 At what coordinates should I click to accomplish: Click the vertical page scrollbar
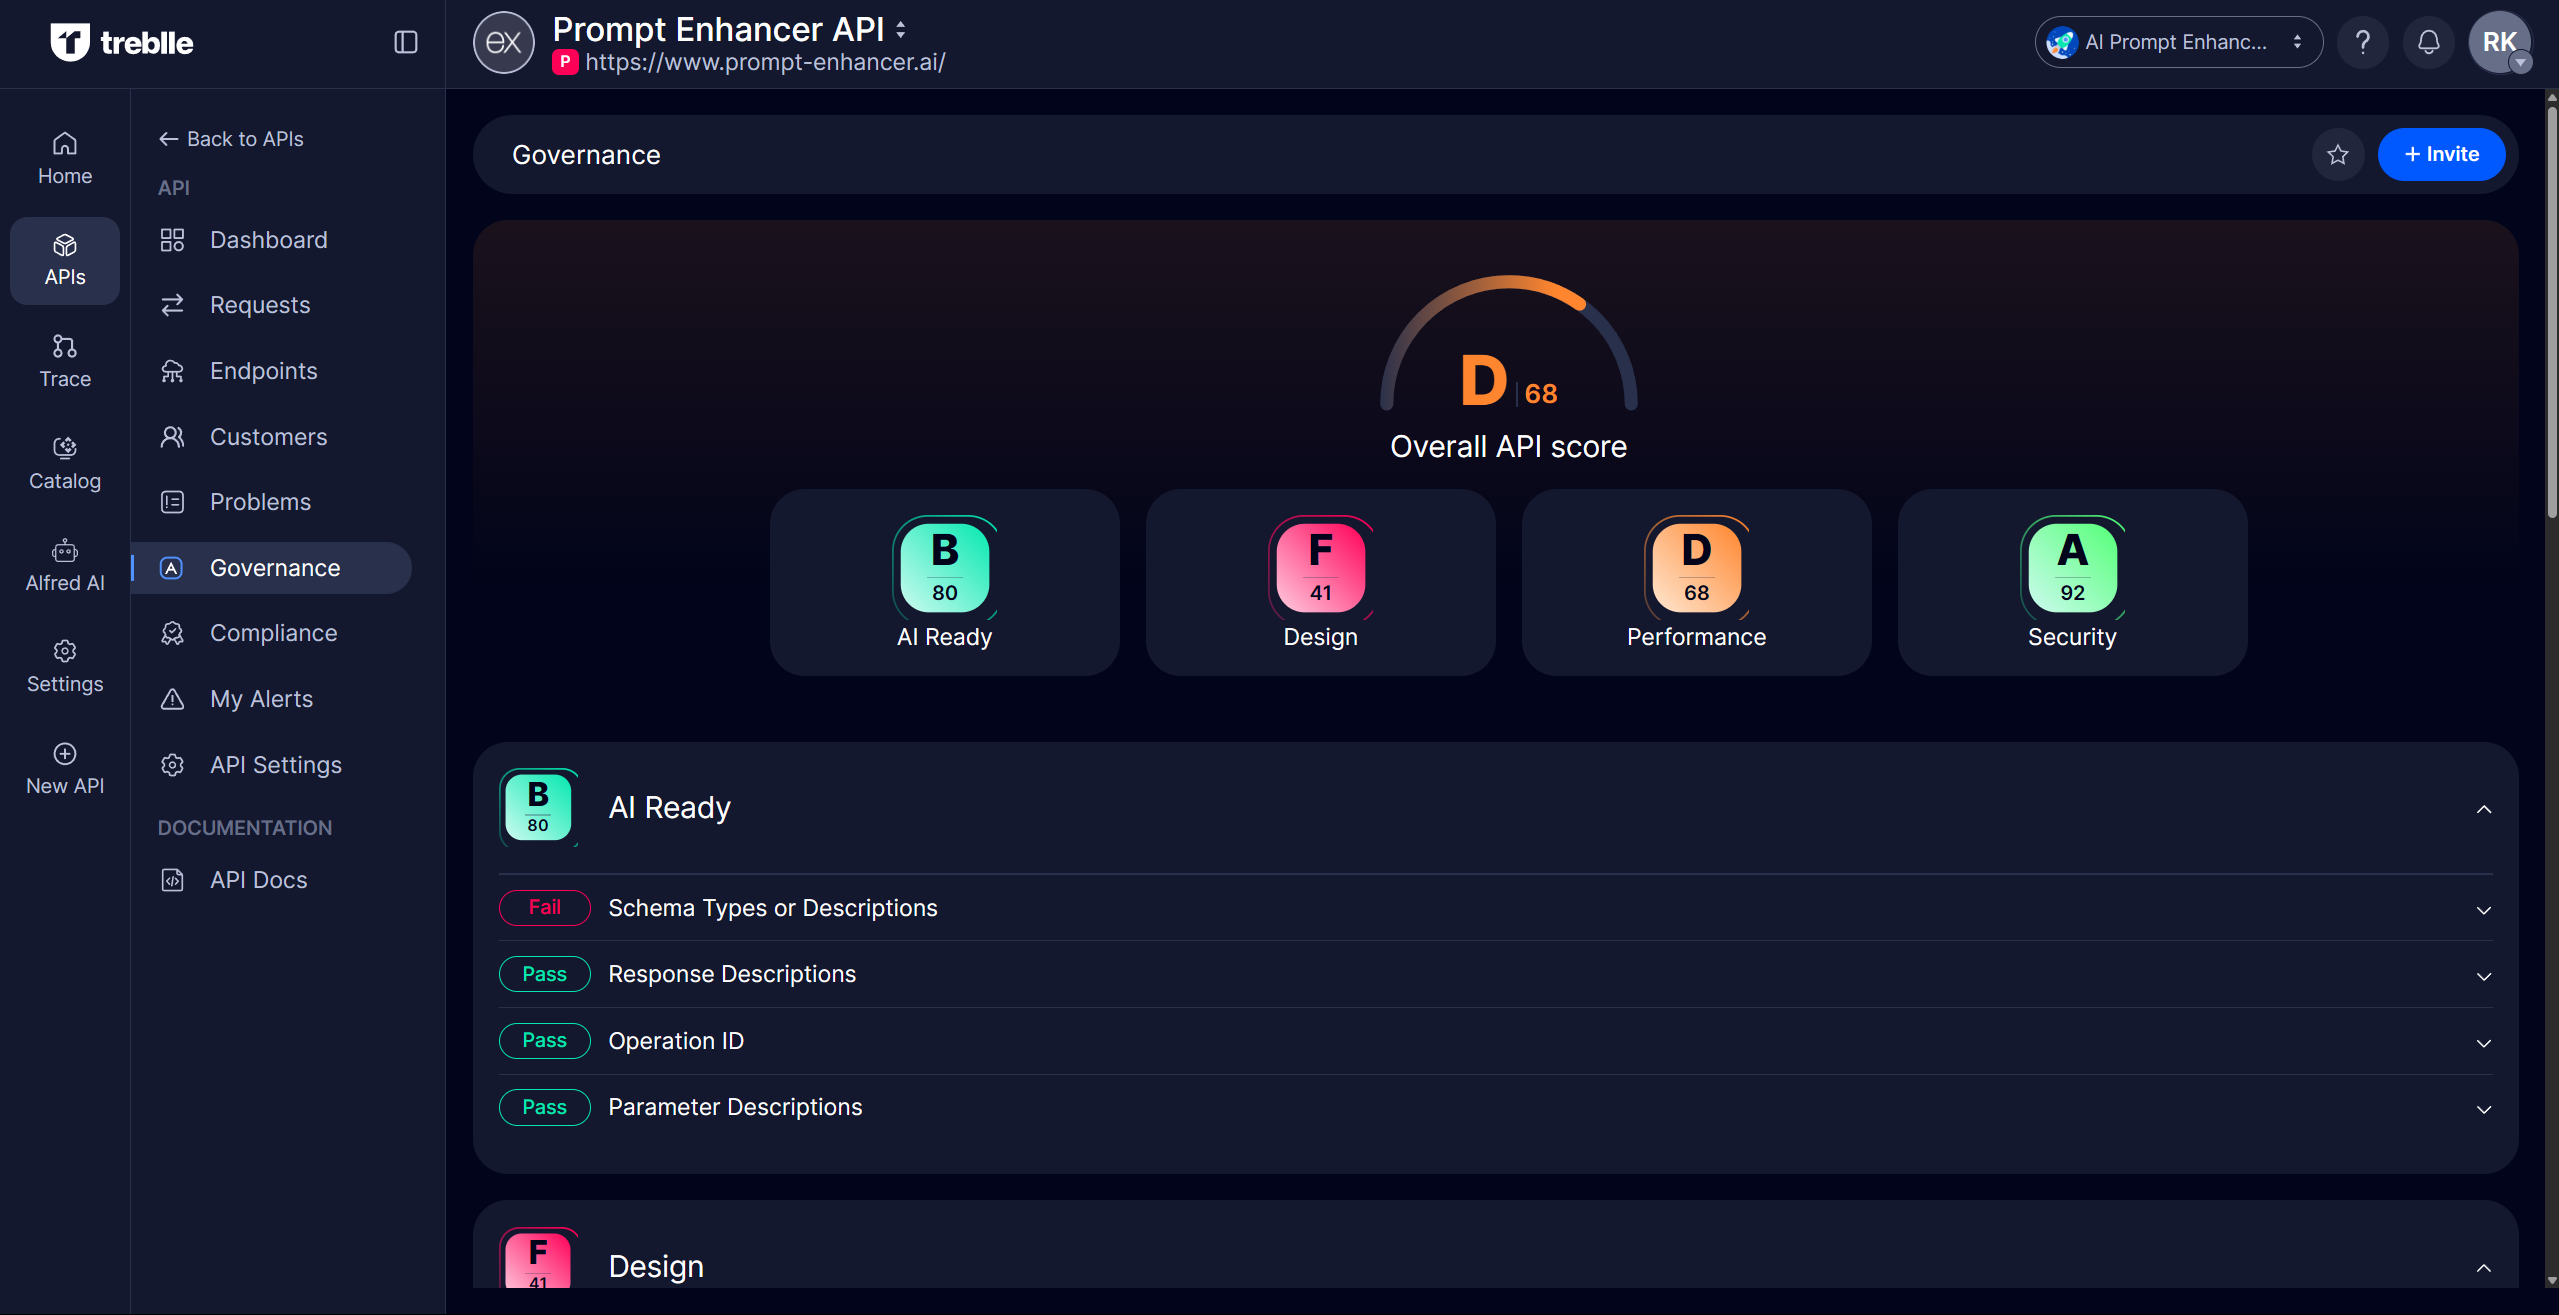pos(2551,312)
